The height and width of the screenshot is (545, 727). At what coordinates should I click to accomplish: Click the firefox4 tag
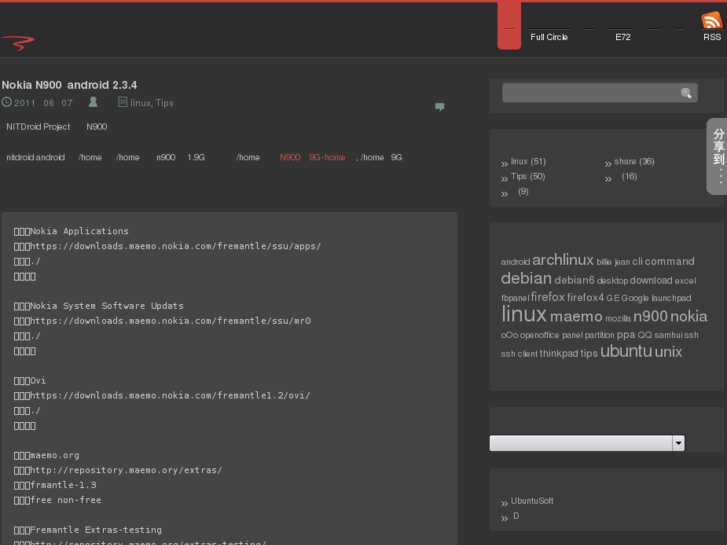[x=586, y=297]
